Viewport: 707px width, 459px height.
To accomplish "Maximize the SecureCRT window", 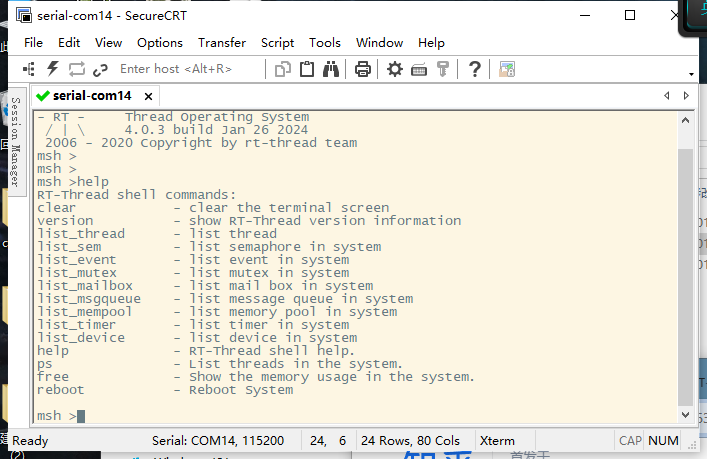I will (x=630, y=15).
